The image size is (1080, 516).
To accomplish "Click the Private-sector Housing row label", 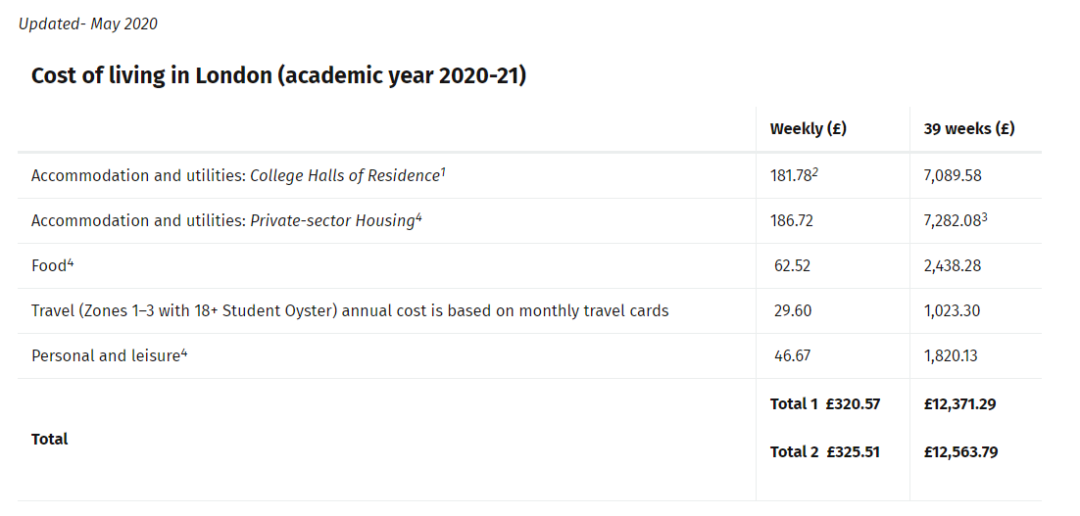I will tap(223, 221).
